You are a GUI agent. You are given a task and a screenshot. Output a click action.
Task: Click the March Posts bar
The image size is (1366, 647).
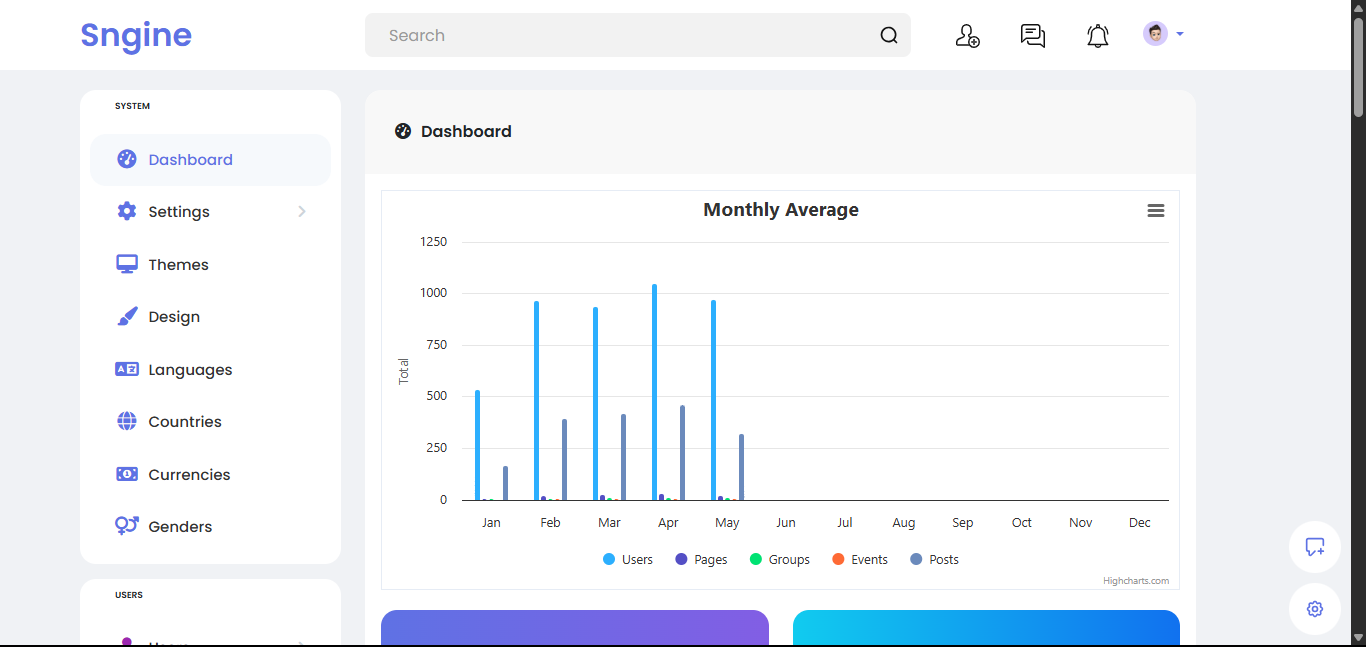coord(624,457)
